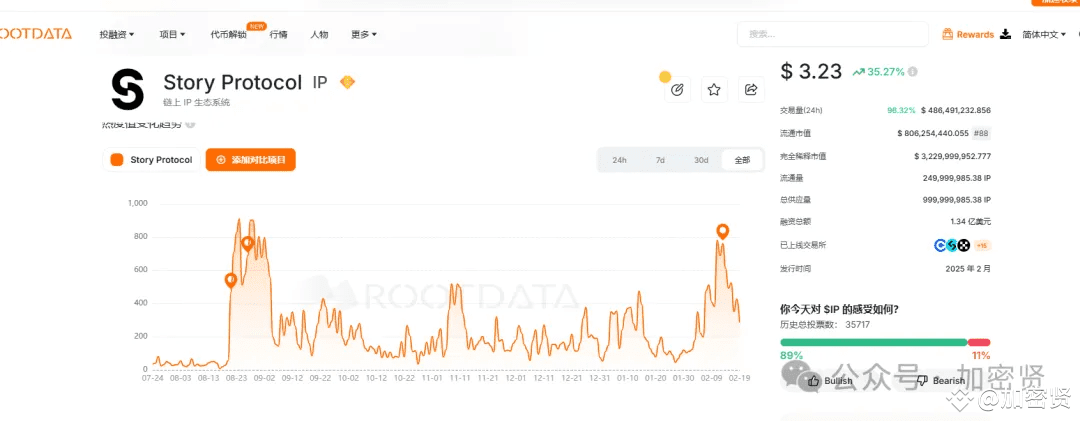Switch chart range to the 7d tab

click(x=660, y=160)
